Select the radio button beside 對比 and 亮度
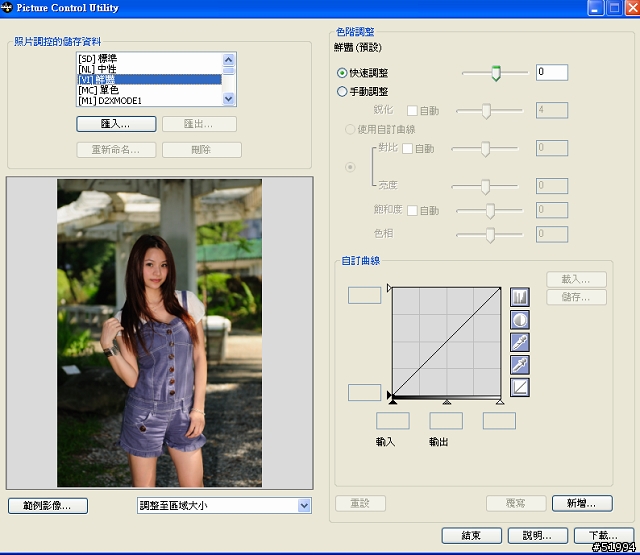This screenshot has width=640, height=555. tap(350, 167)
